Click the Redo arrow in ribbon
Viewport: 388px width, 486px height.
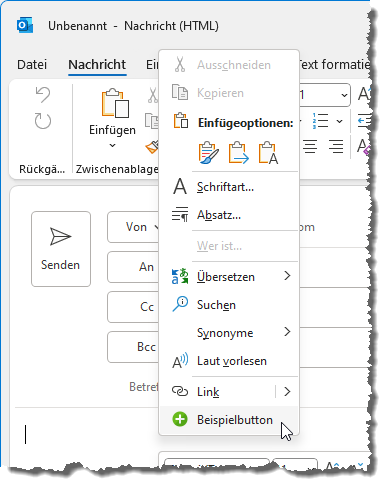(43, 121)
